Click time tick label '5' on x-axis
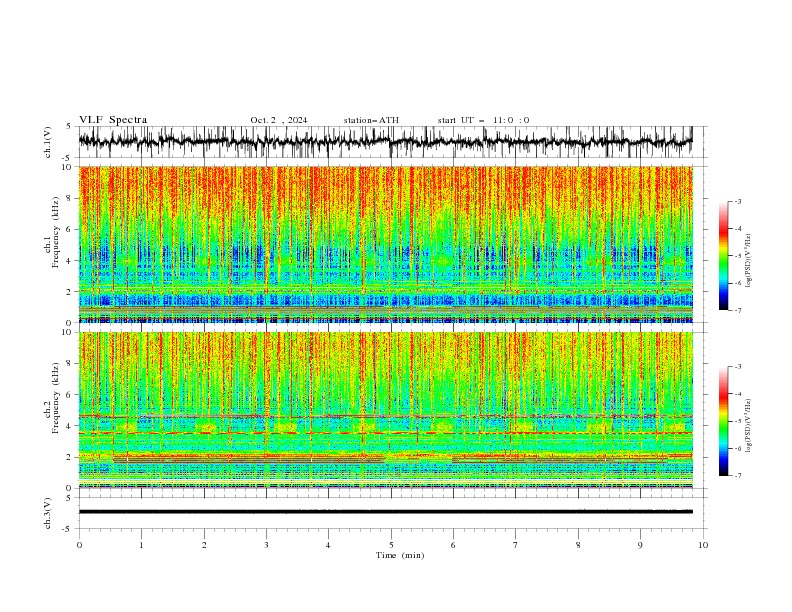Screen dimensions: 792x612 tap(391, 545)
